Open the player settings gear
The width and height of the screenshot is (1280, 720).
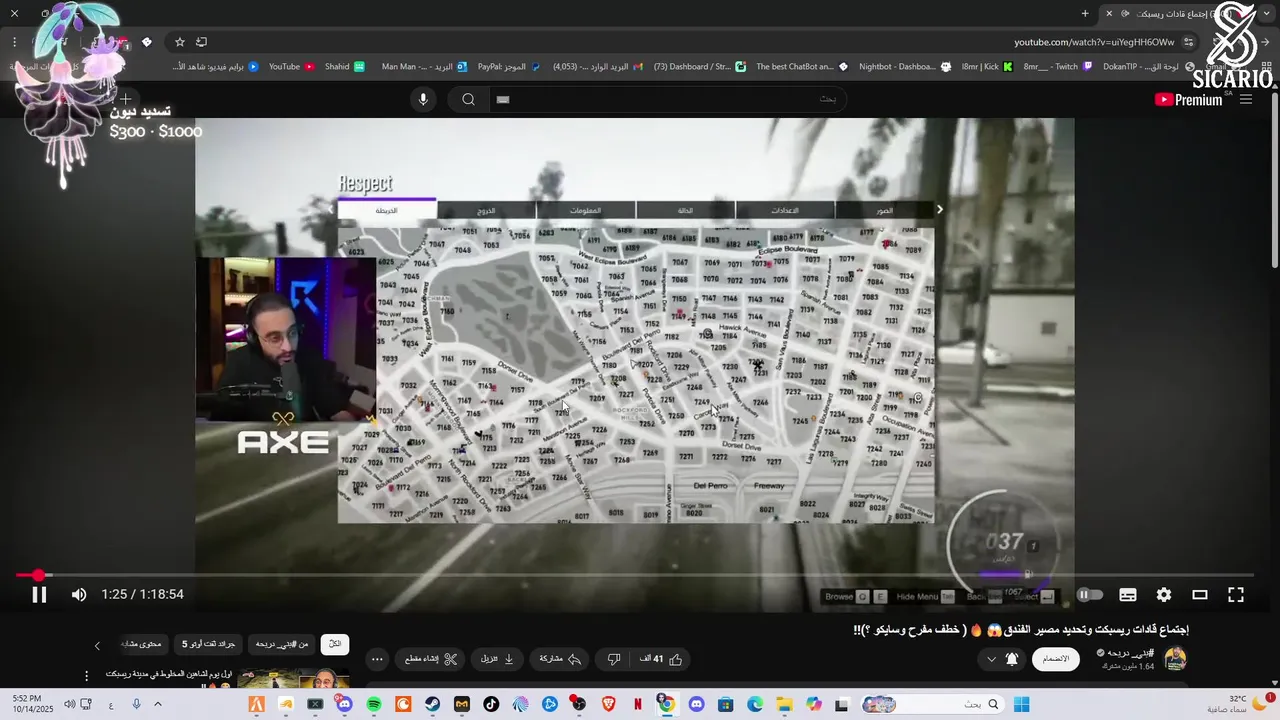click(1164, 595)
